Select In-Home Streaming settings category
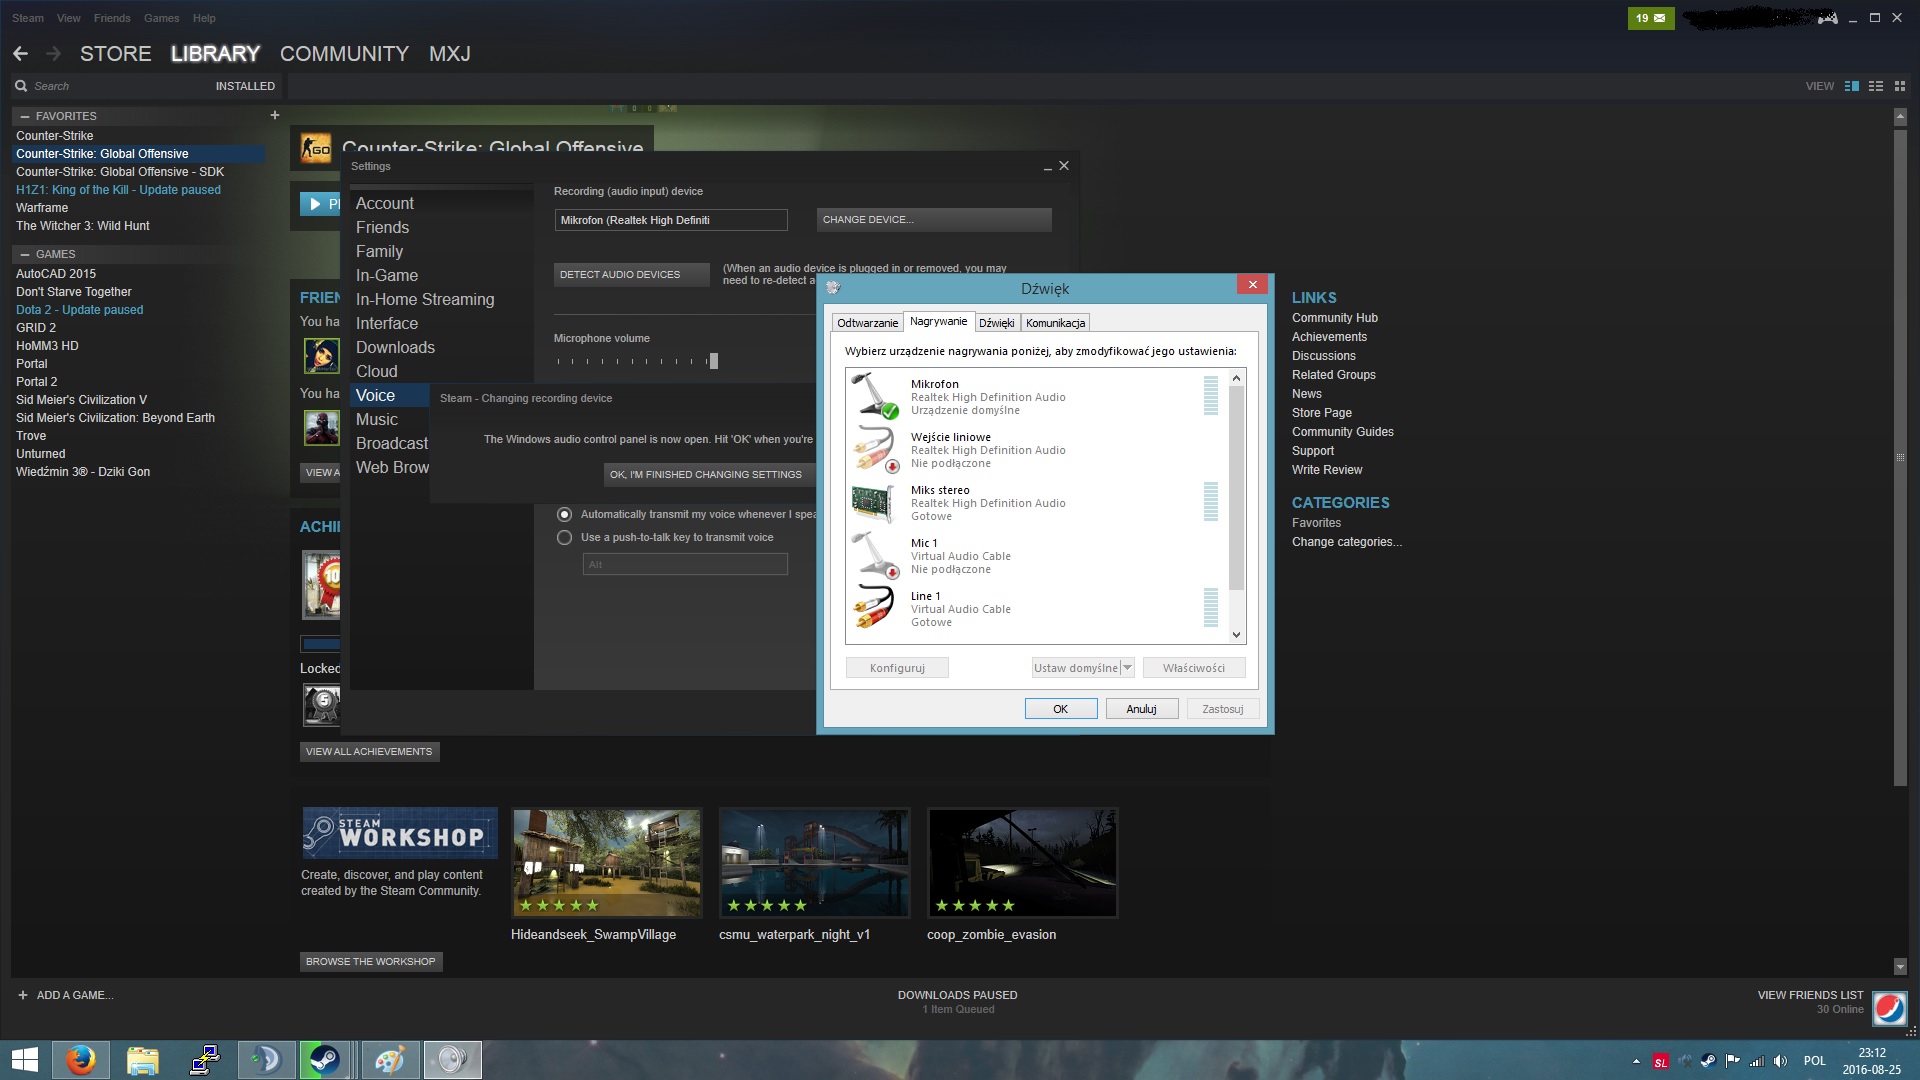1920x1080 pixels. coord(425,299)
